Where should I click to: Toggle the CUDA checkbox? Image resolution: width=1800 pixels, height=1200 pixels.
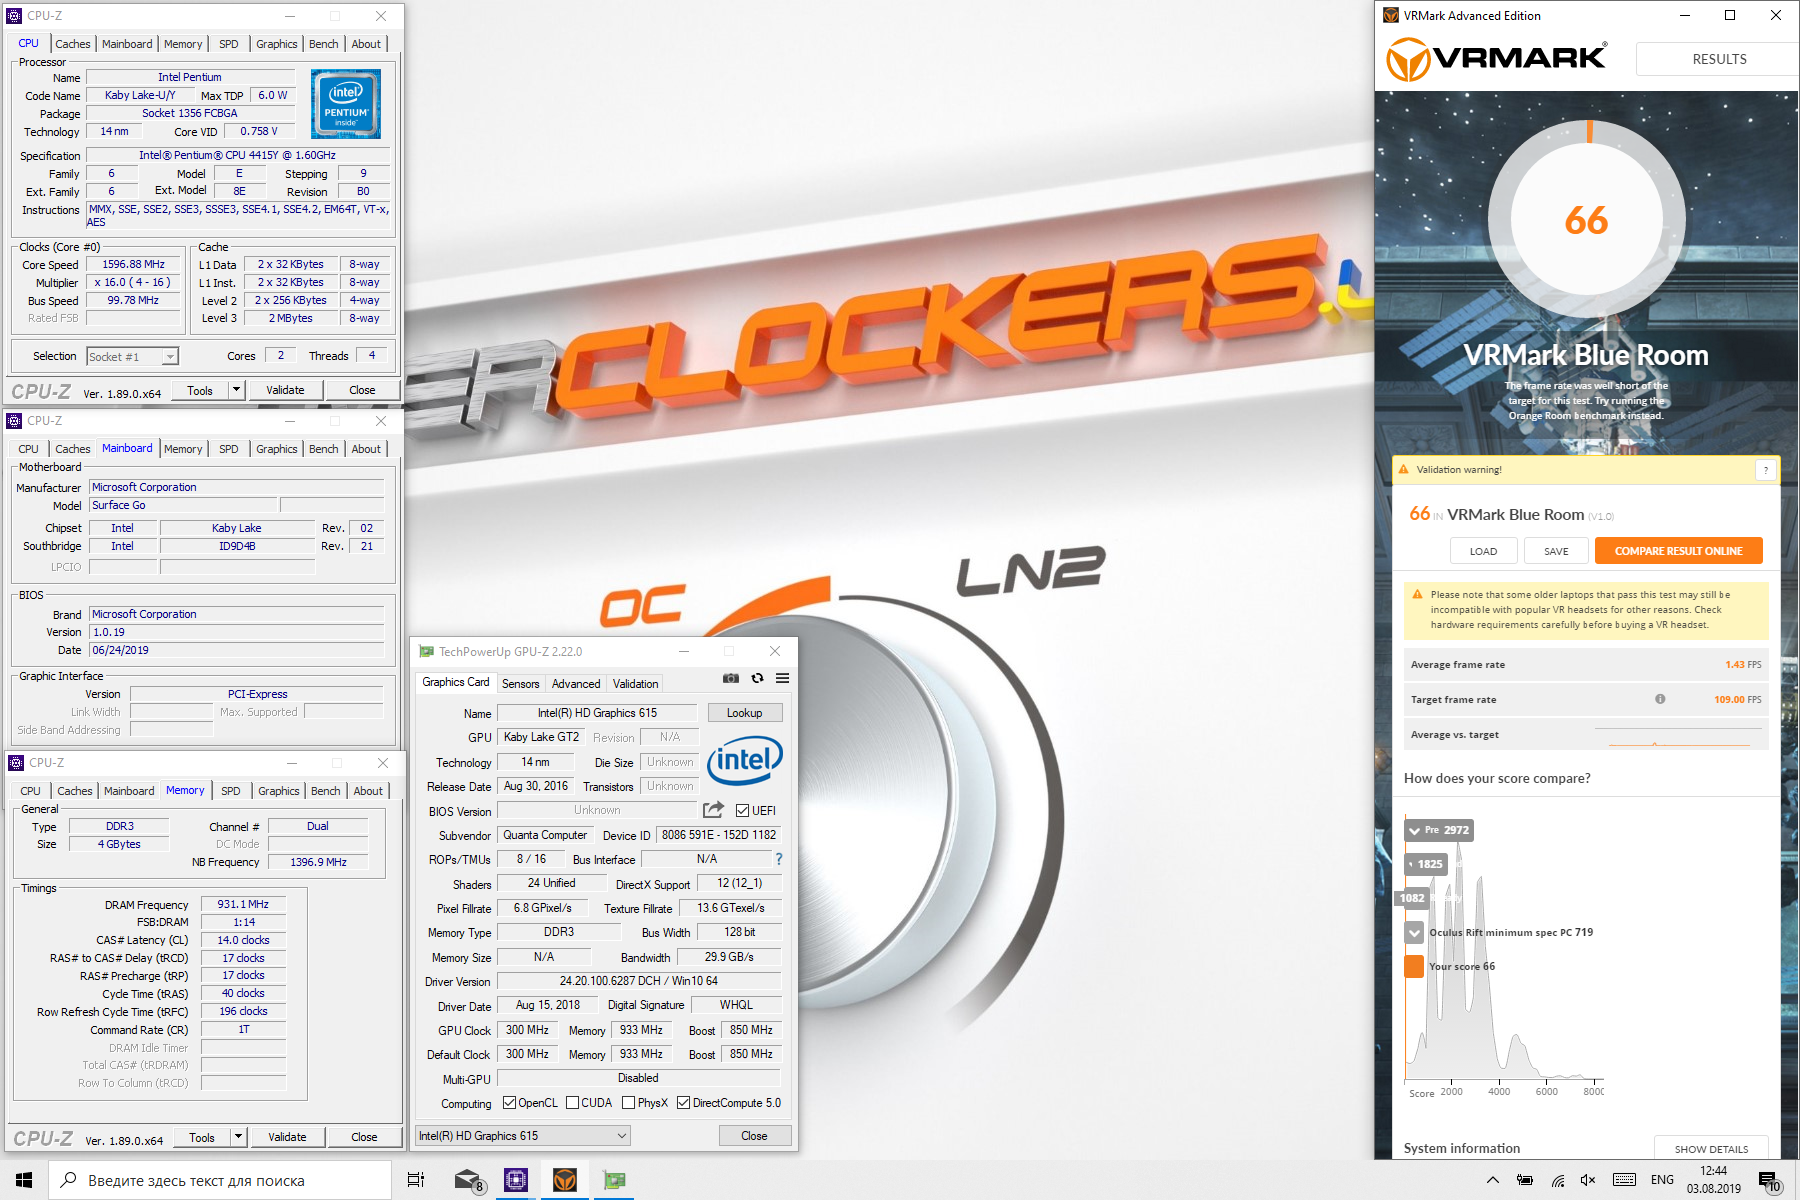[572, 1103]
